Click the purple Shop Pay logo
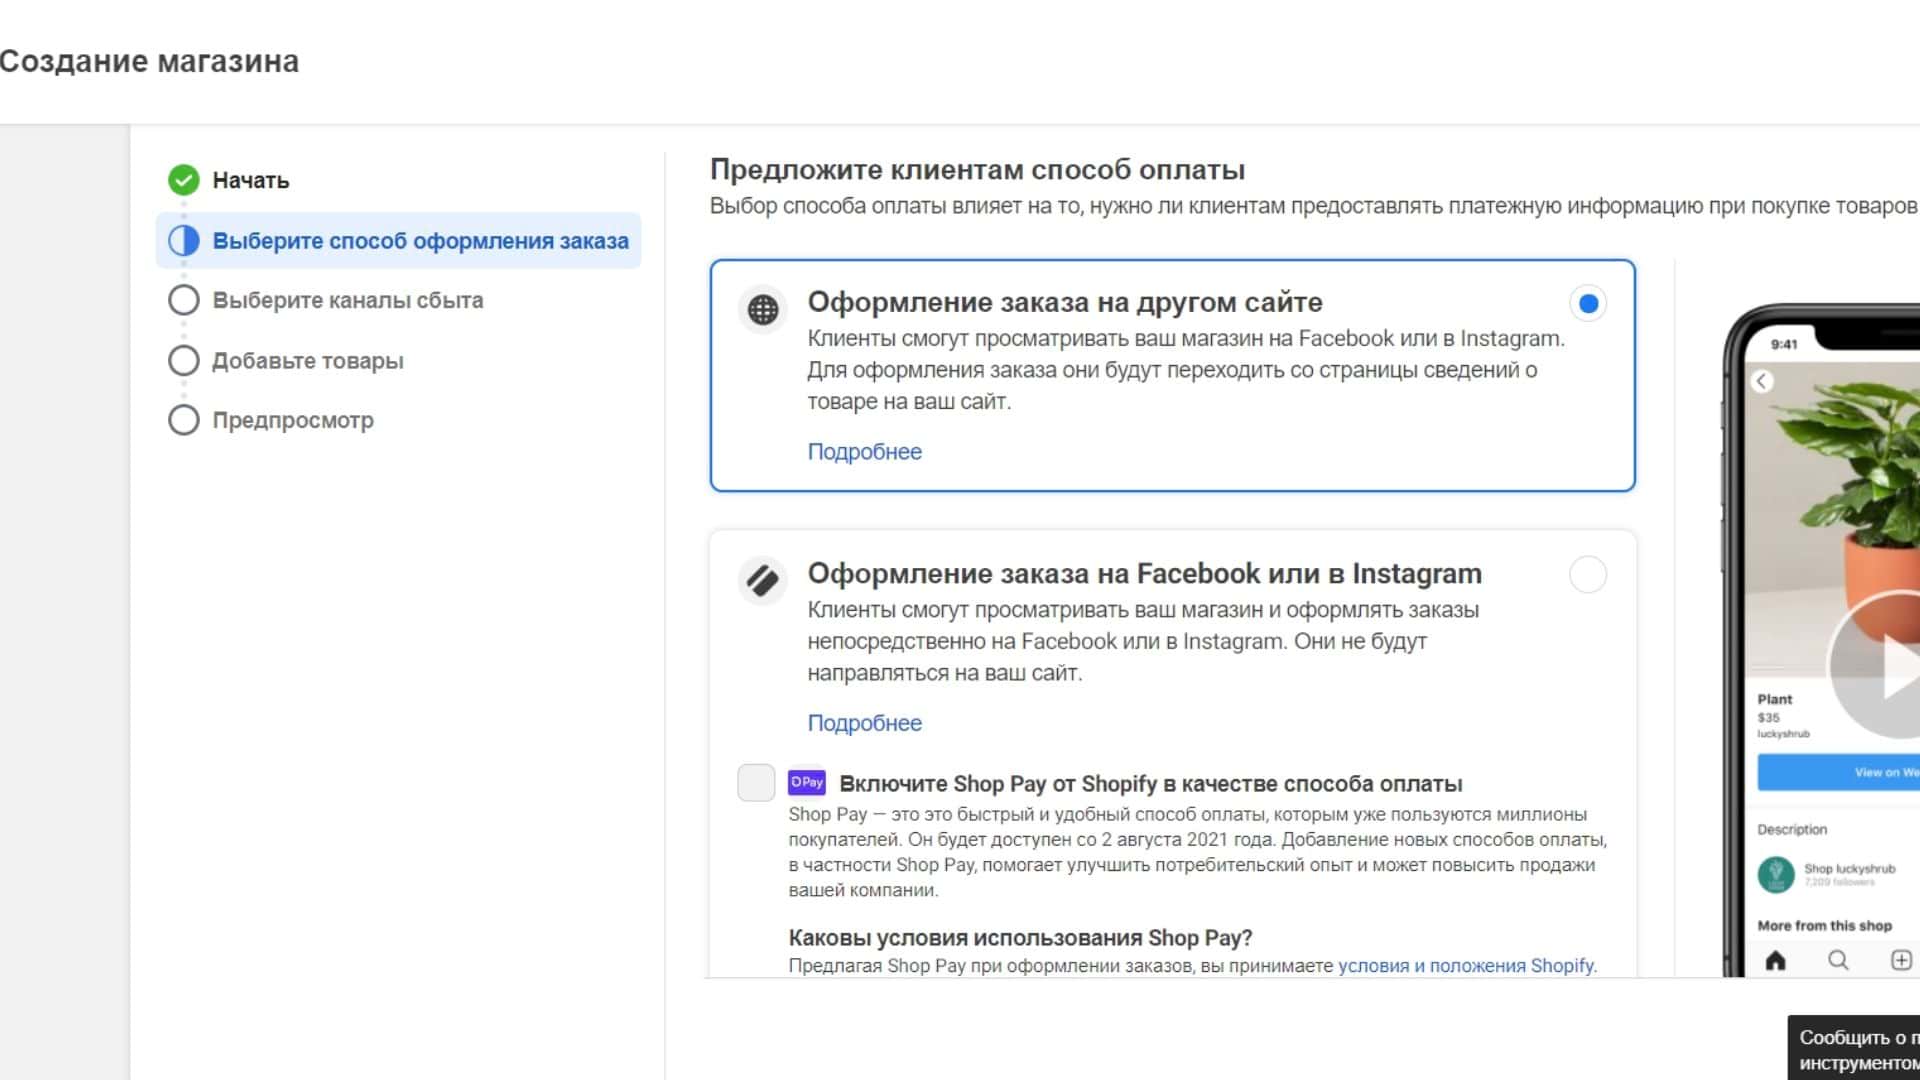This screenshot has height=1080, width=1920. pyautogui.click(x=807, y=782)
